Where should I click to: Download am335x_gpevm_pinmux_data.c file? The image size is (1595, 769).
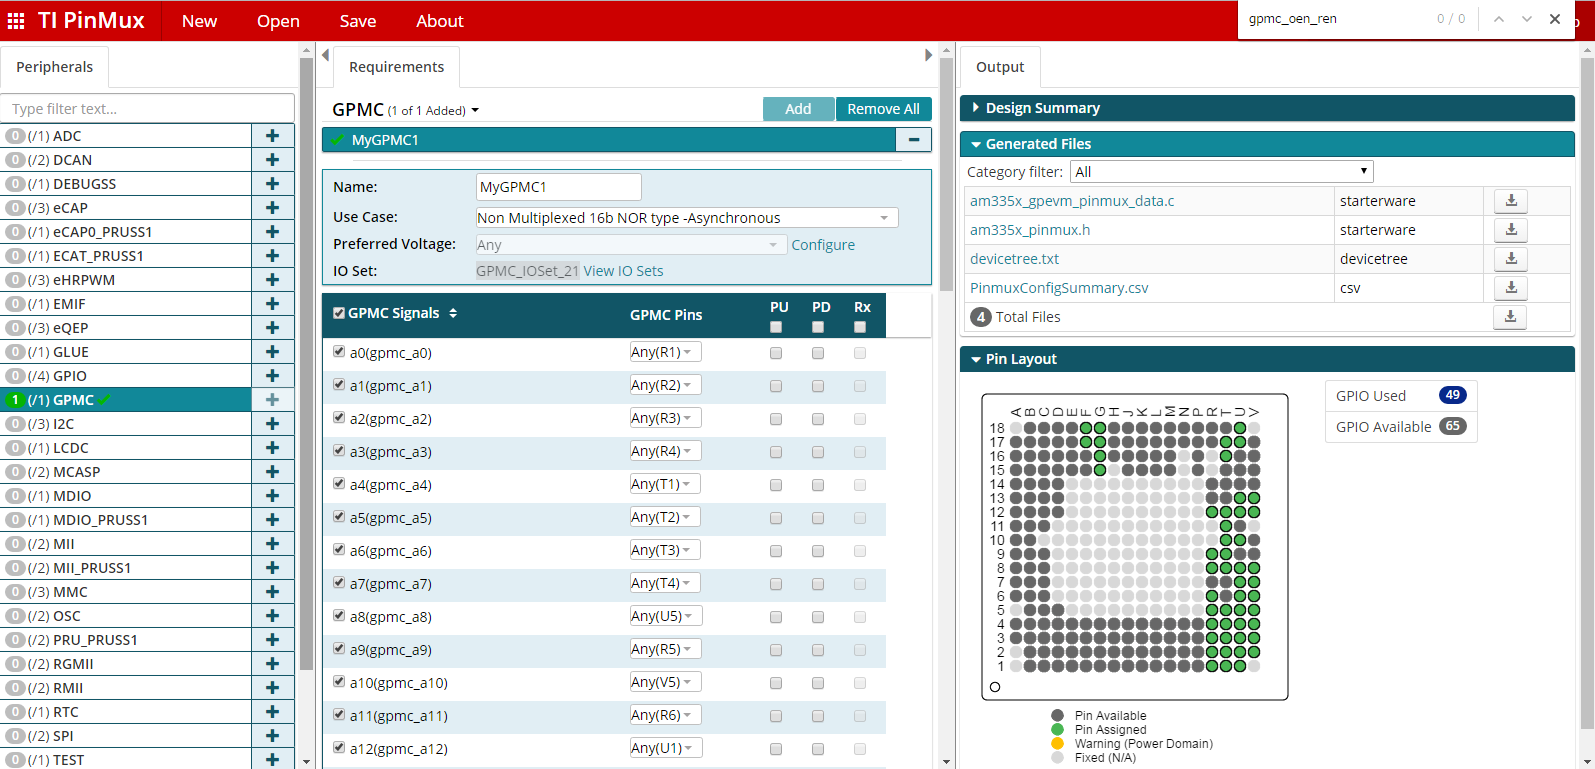1511,201
